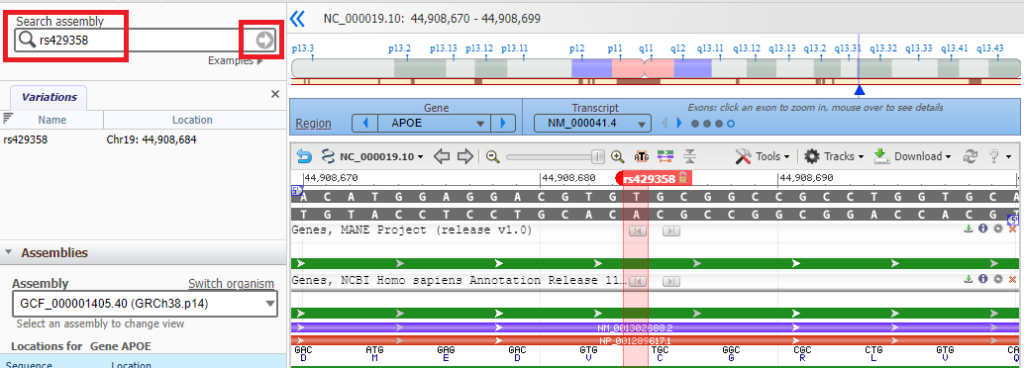1024x368 pixels.
Task: Sort by the Name column header
Action: pos(52,120)
